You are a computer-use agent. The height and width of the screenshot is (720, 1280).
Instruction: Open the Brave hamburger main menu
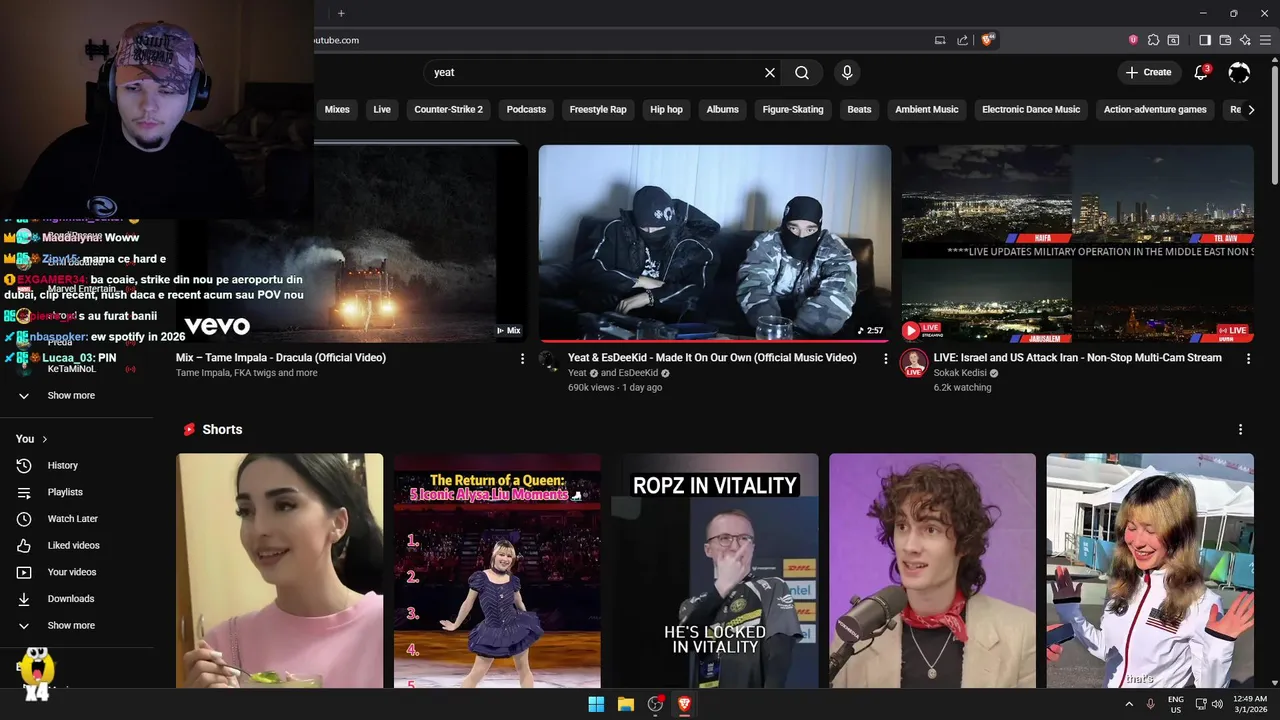tap(1265, 40)
